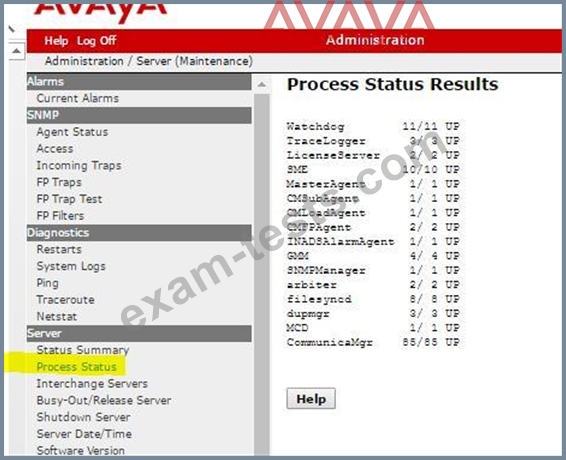Click Log Off in the header
This screenshot has width=566, height=460.
click(x=96, y=41)
